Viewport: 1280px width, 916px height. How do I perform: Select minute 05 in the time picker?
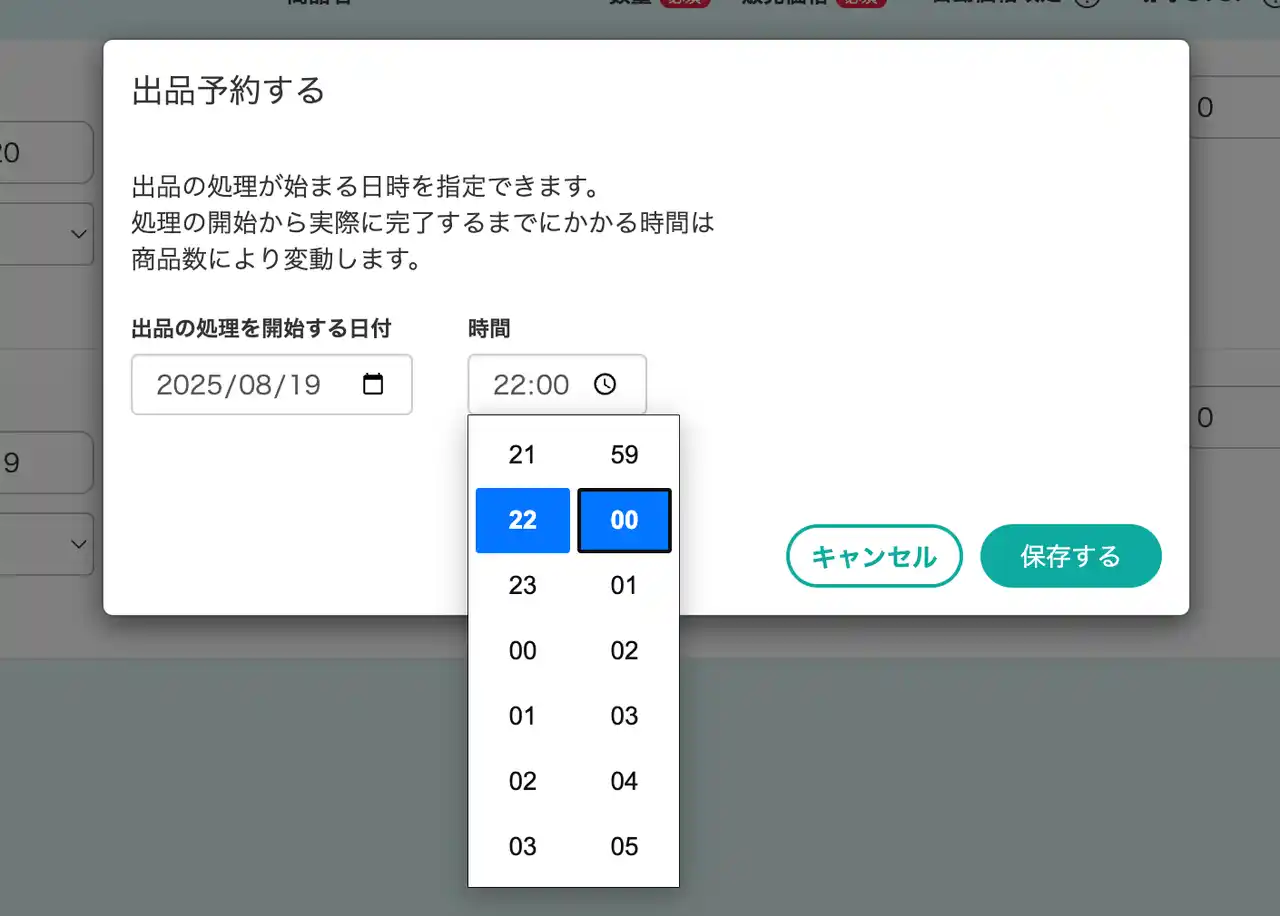pos(624,846)
